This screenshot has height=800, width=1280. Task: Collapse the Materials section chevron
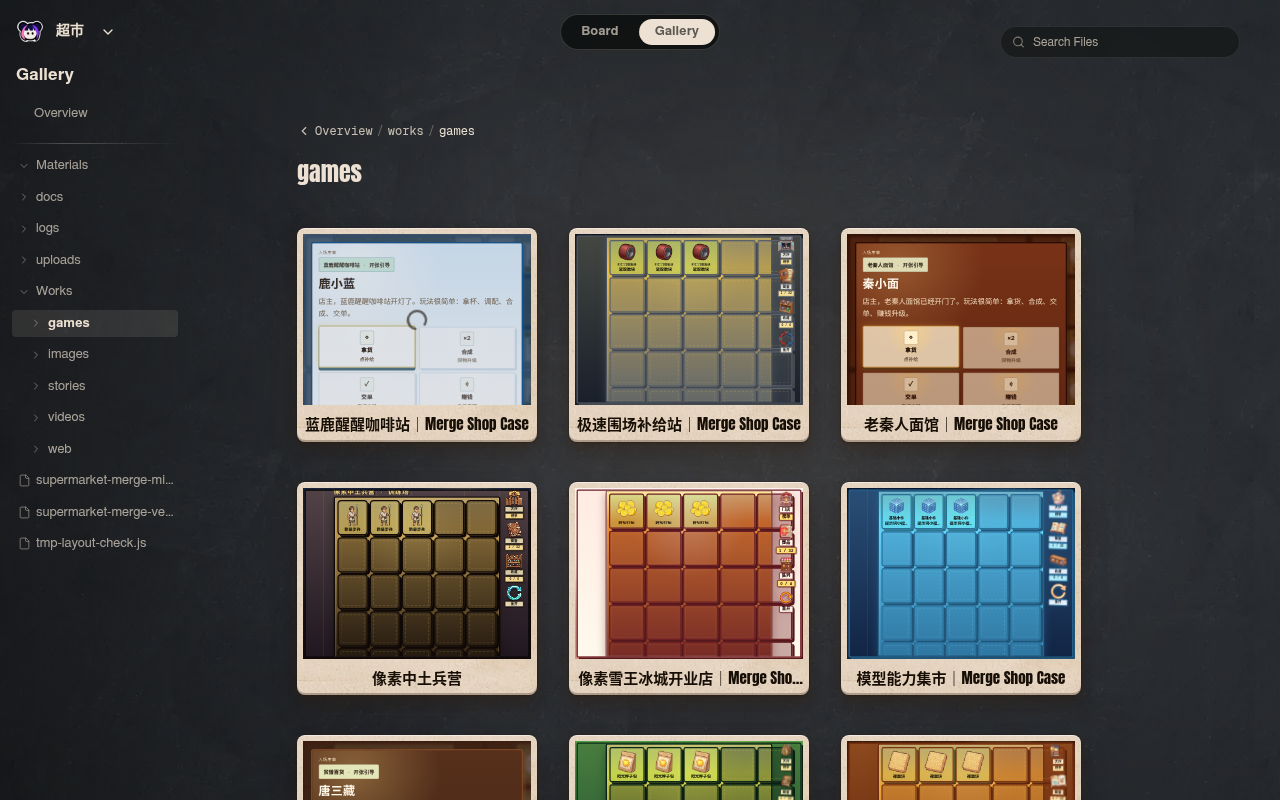[24, 165]
